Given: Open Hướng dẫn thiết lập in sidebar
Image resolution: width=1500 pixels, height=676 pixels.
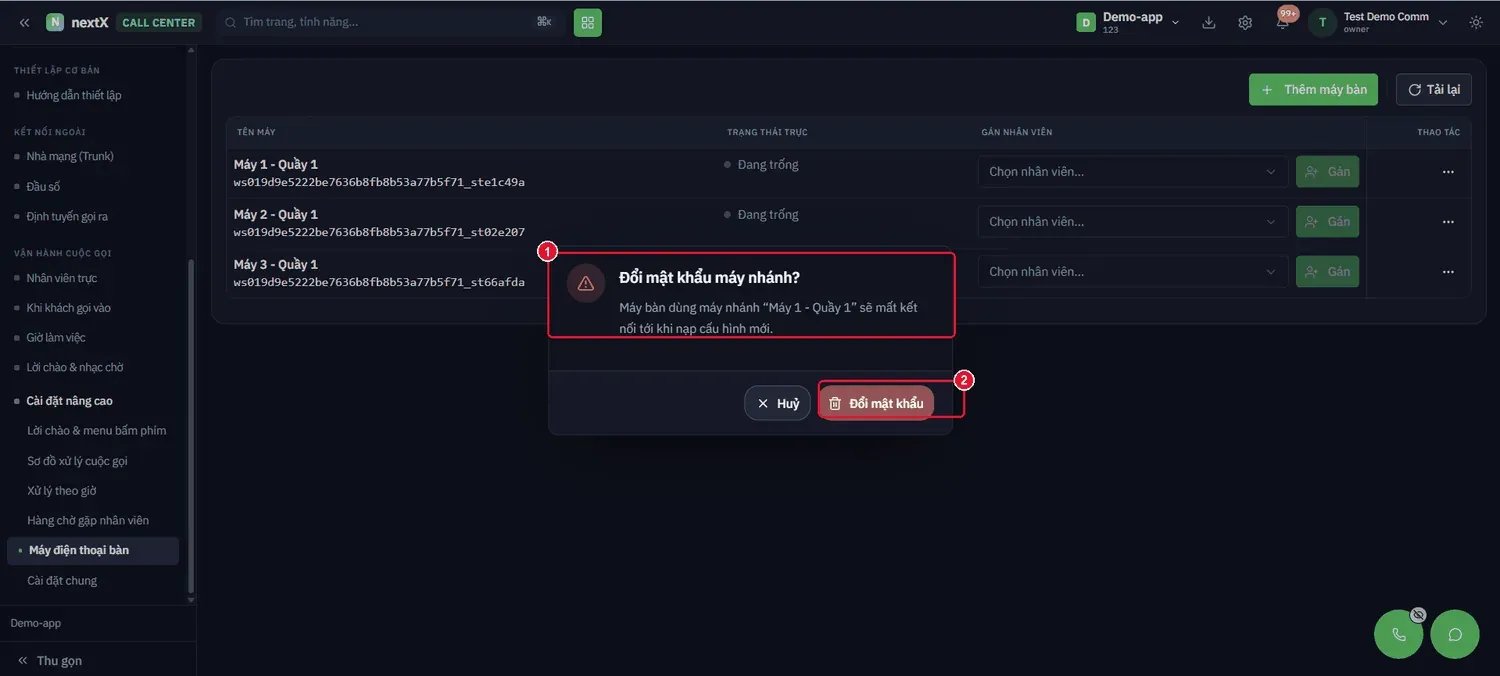Looking at the screenshot, I should click(x=74, y=95).
